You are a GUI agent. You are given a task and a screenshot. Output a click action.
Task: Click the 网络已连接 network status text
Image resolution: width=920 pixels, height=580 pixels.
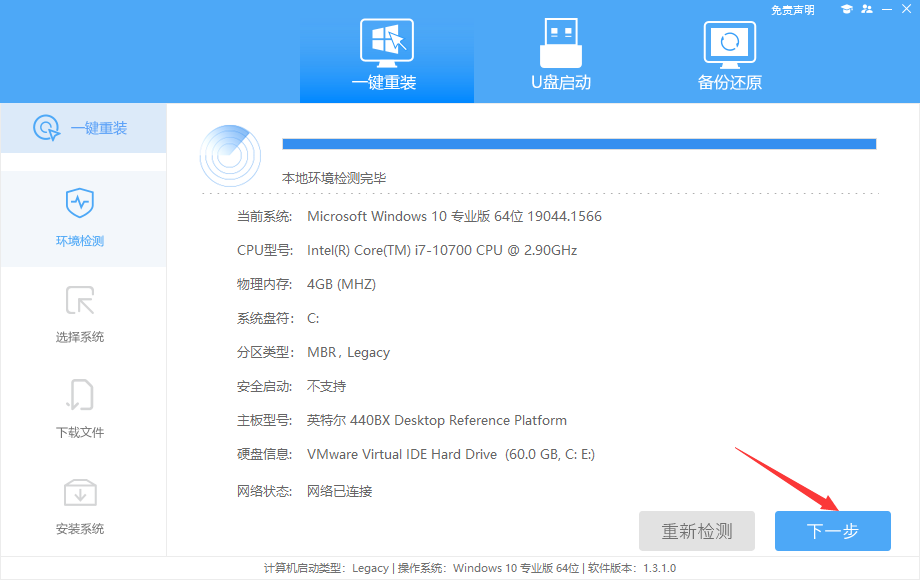point(340,491)
